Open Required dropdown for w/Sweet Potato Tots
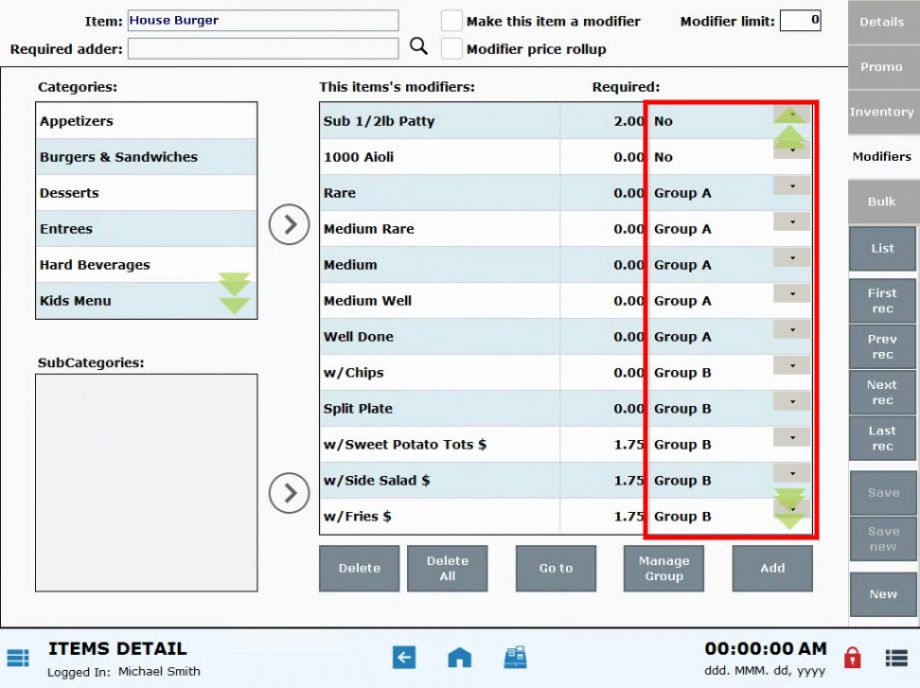Viewport: 920px width, 688px height. click(x=792, y=437)
